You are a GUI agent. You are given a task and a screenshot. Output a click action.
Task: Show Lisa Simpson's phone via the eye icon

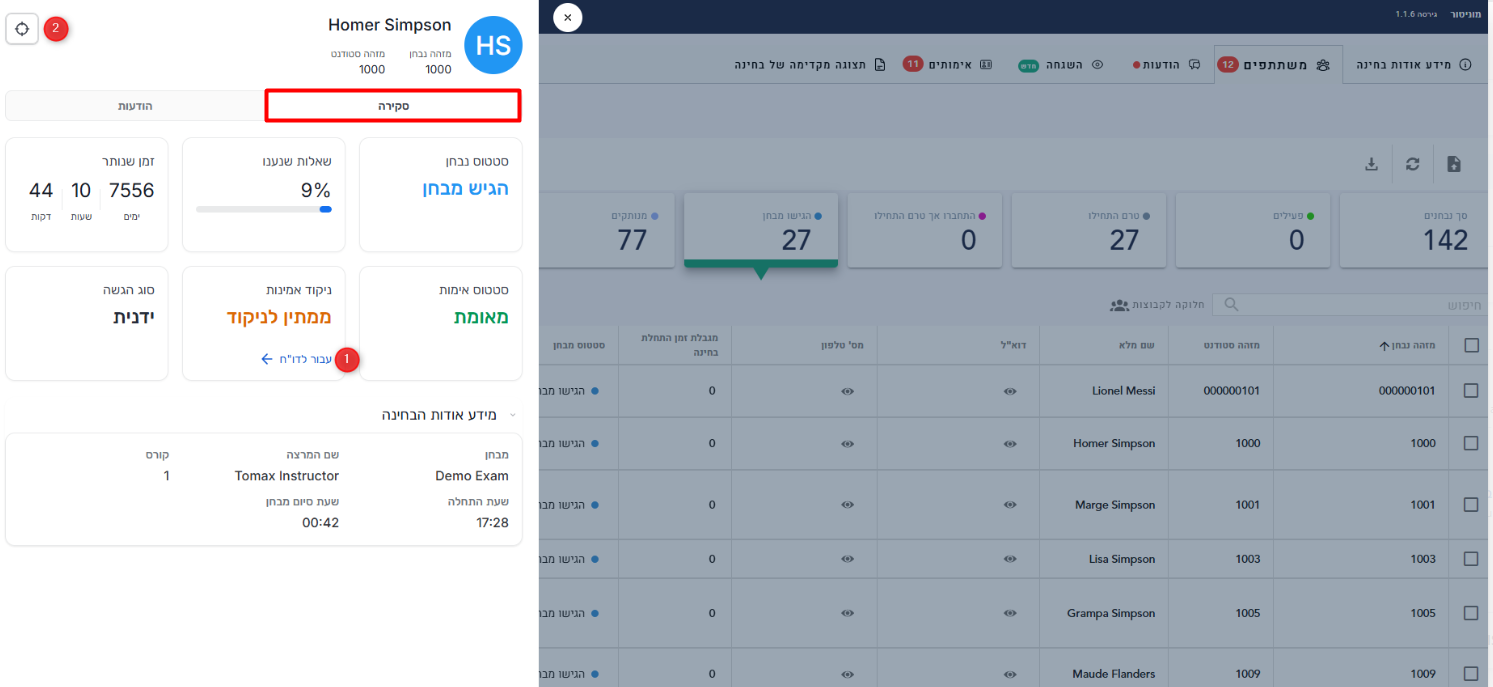[x=847, y=559]
